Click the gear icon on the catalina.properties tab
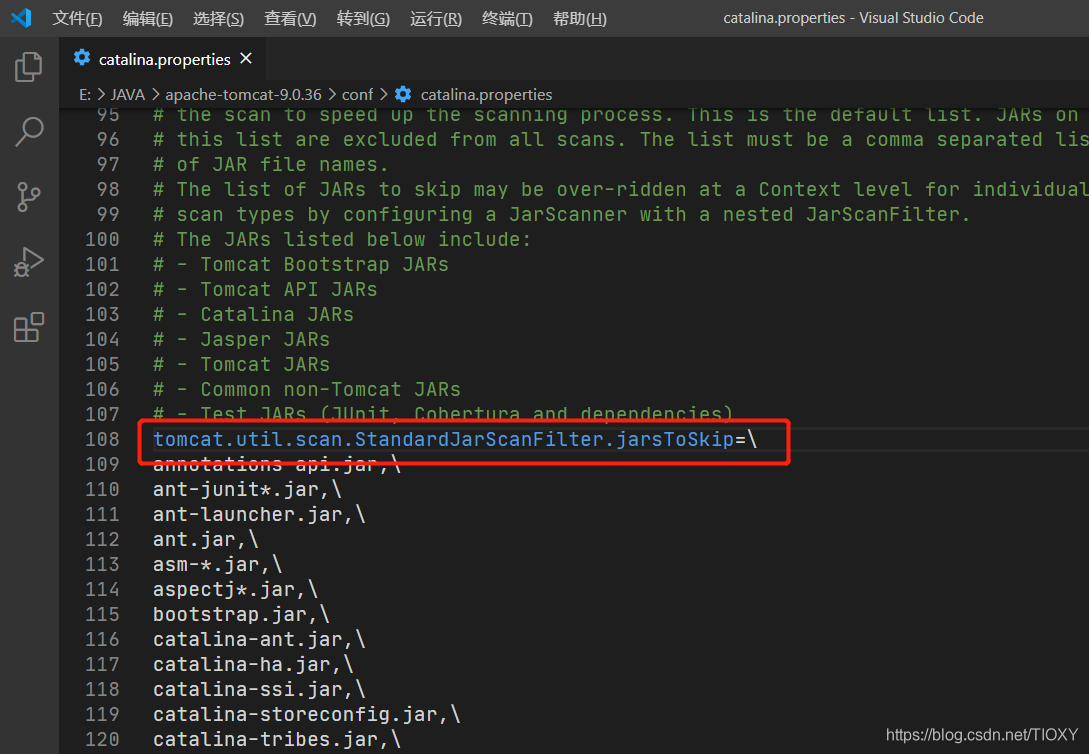Viewport: 1089px width, 754px height. pyautogui.click(x=82, y=58)
